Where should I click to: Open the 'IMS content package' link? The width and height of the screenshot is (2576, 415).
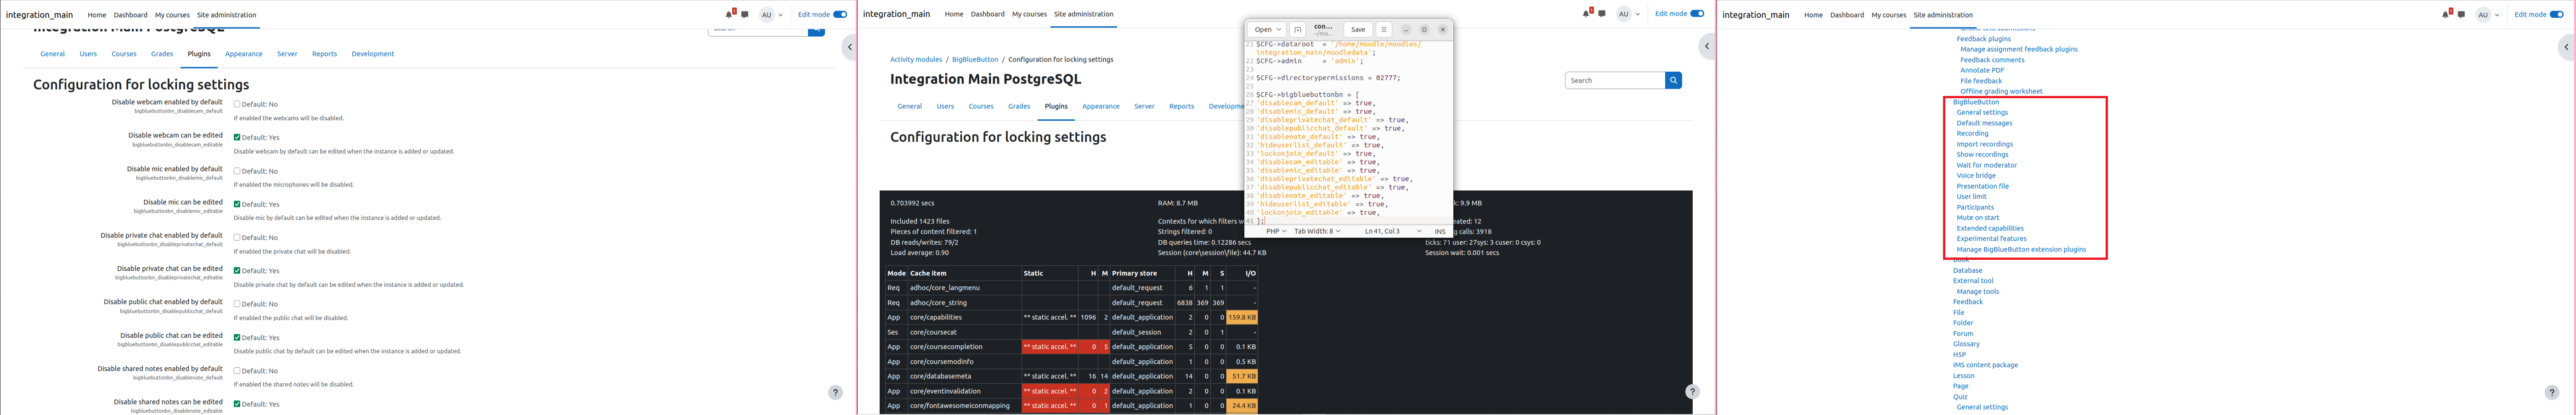[x=1985, y=365]
